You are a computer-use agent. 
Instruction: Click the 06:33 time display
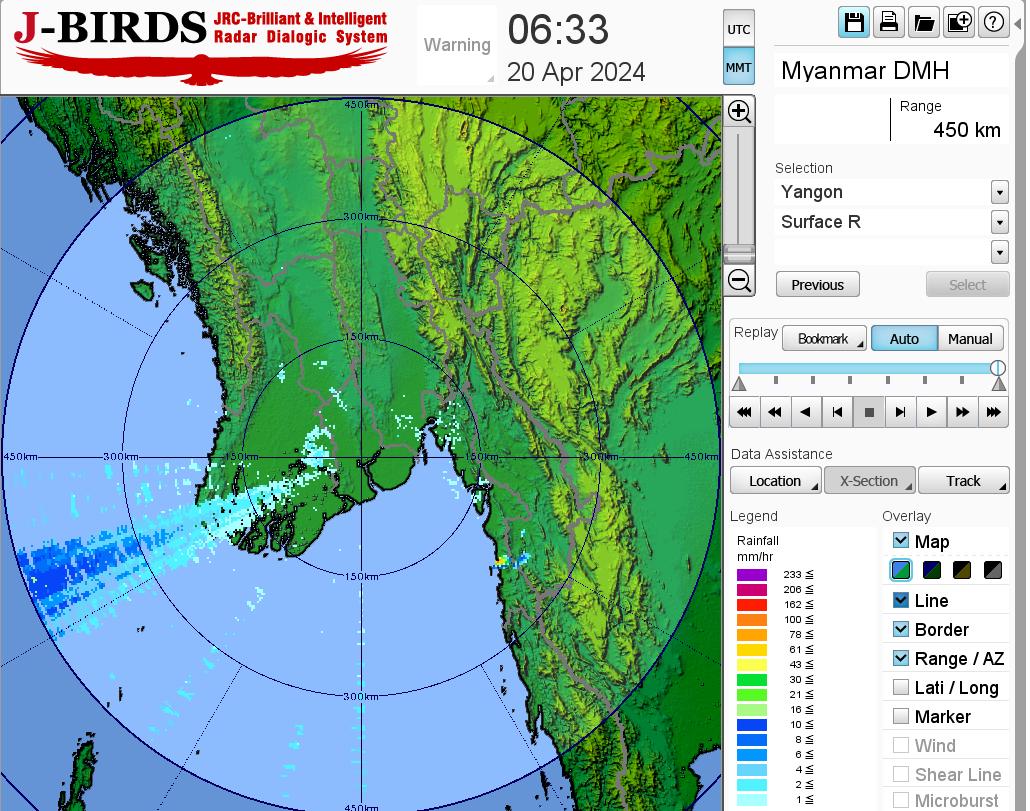[x=558, y=30]
